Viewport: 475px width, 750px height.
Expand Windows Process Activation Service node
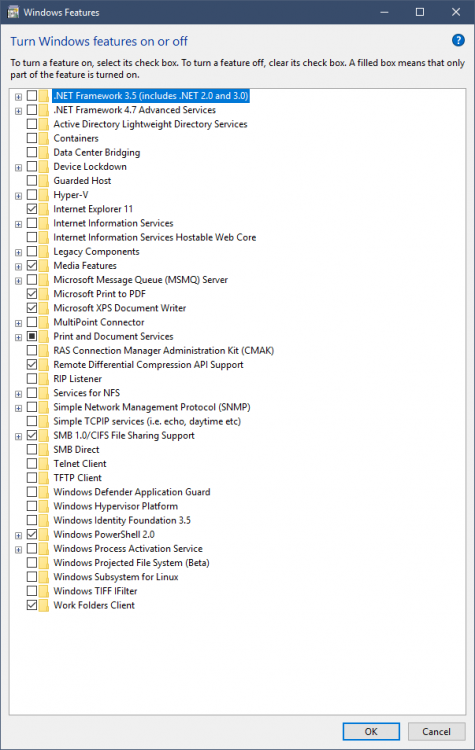[18, 550]
